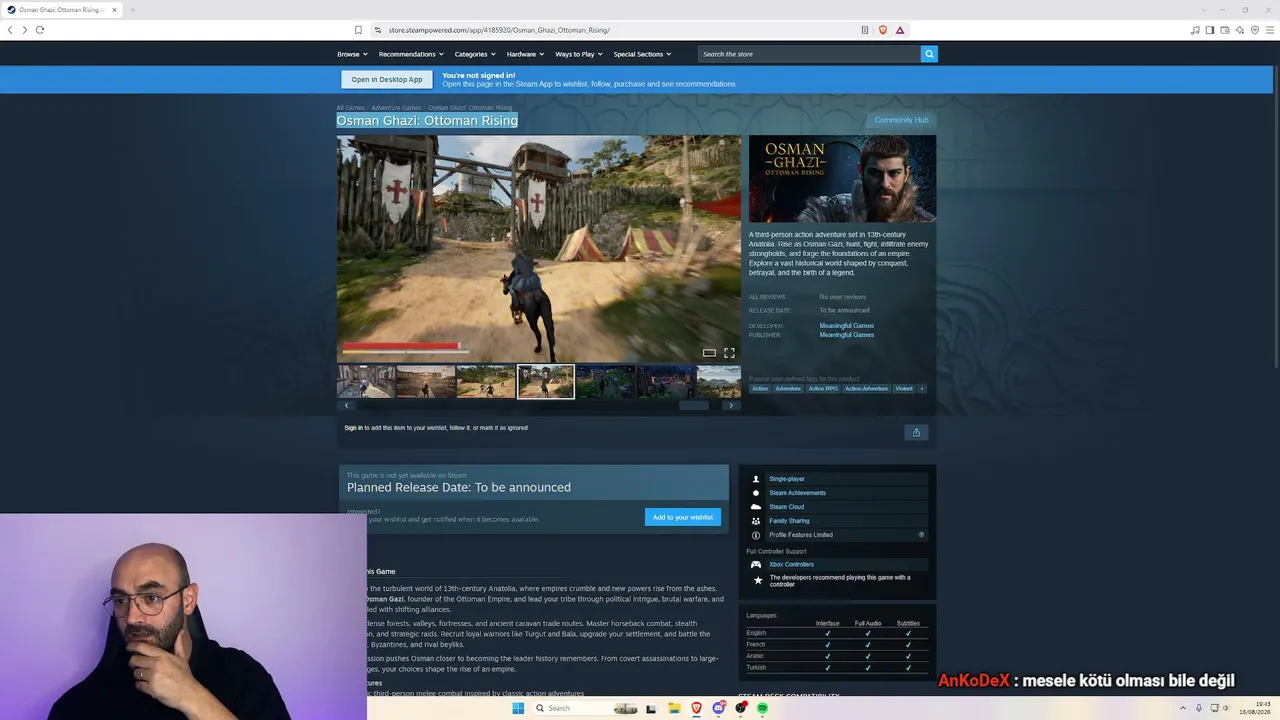Click the Xbox controller icon
The height and width of the screenshot is (720, 1280).
pos(756,564)
